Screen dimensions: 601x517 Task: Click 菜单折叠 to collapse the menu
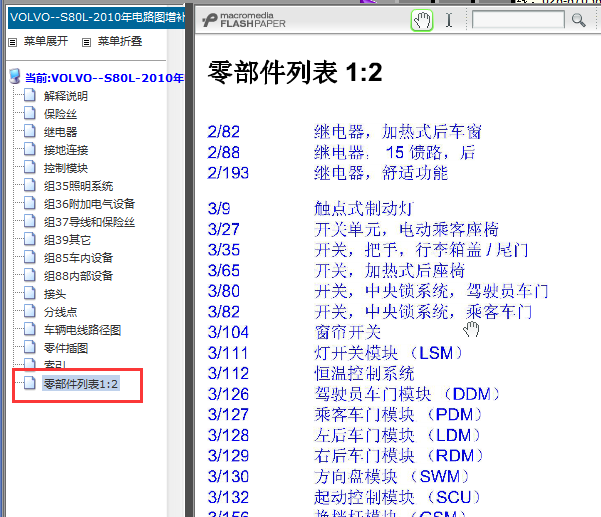pos(120,41)
